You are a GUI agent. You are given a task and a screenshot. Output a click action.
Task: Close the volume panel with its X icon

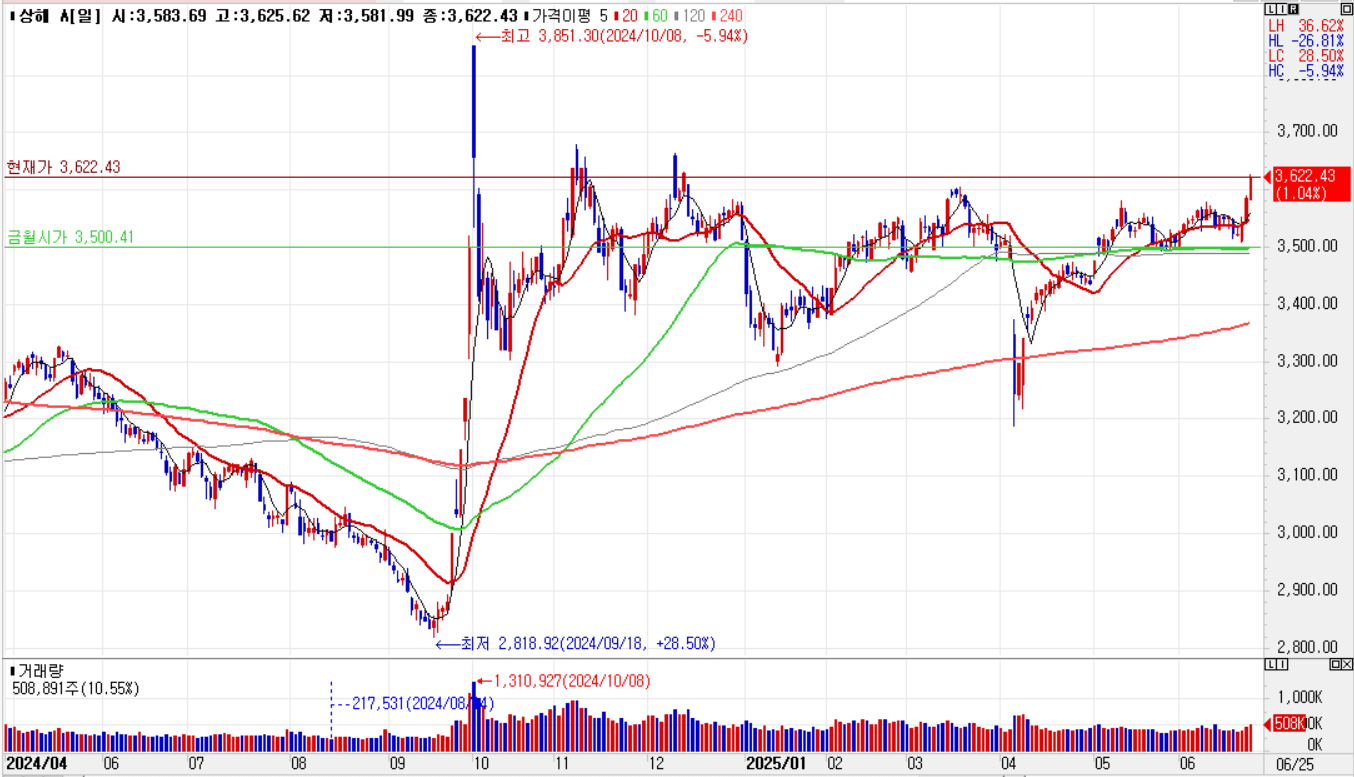tap(1346, 665)
